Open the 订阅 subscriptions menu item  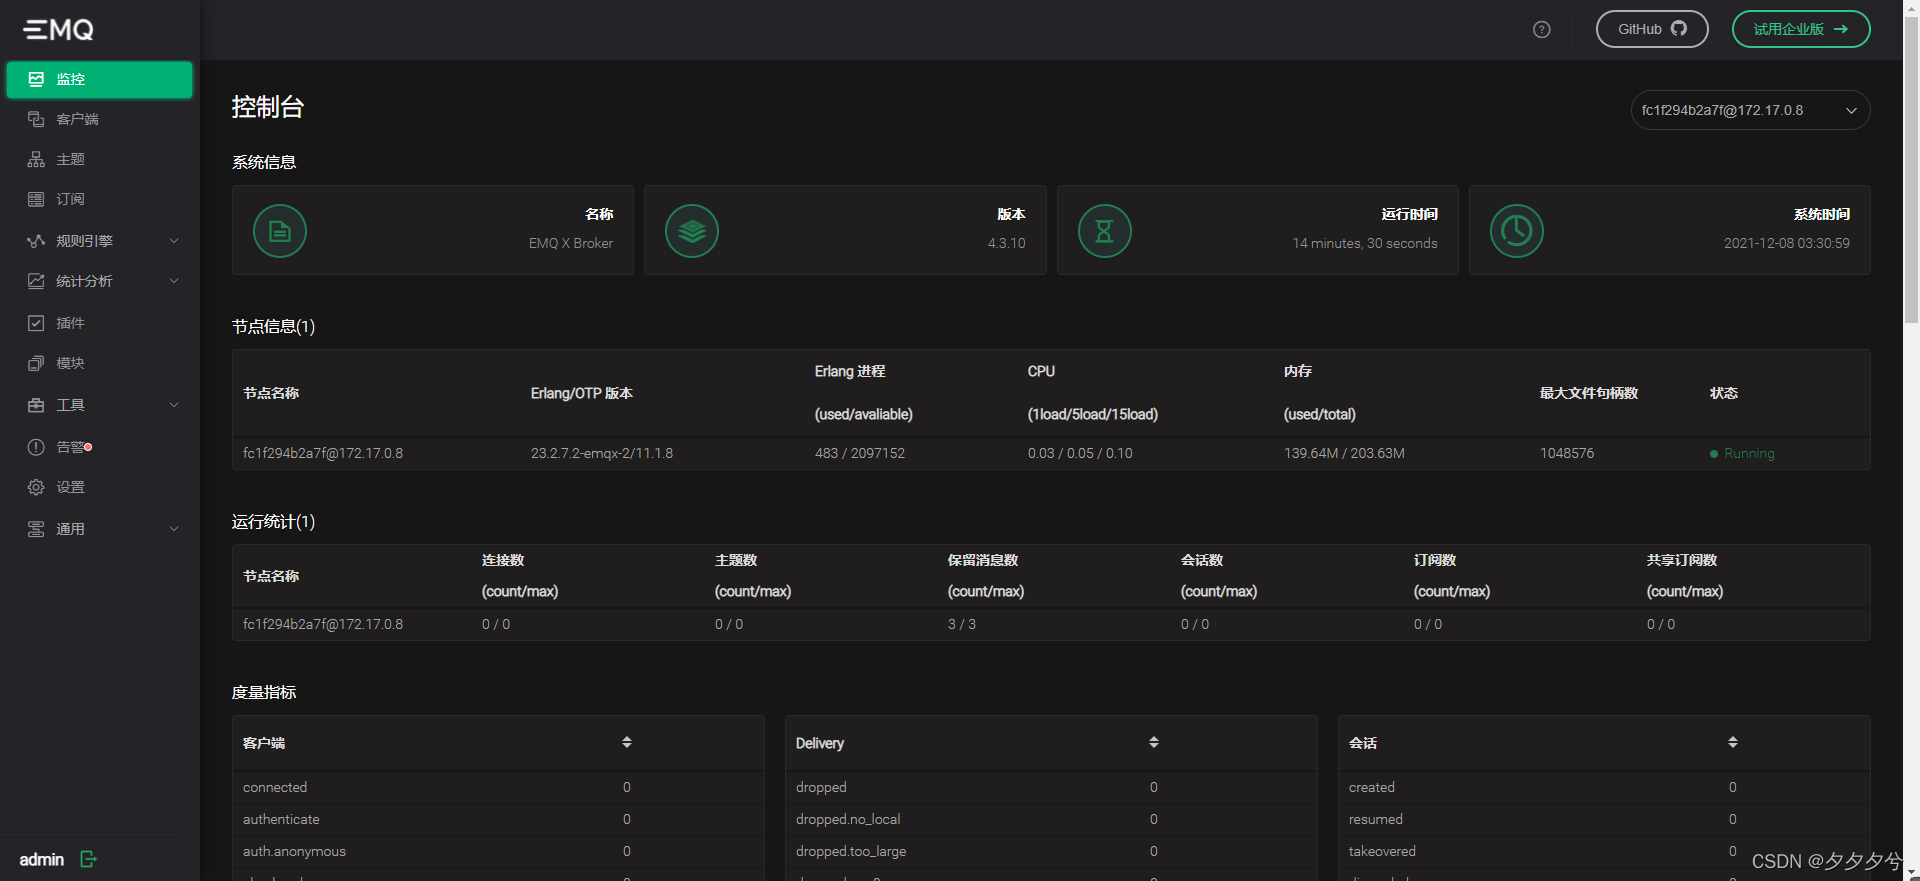tap(99, 199)
